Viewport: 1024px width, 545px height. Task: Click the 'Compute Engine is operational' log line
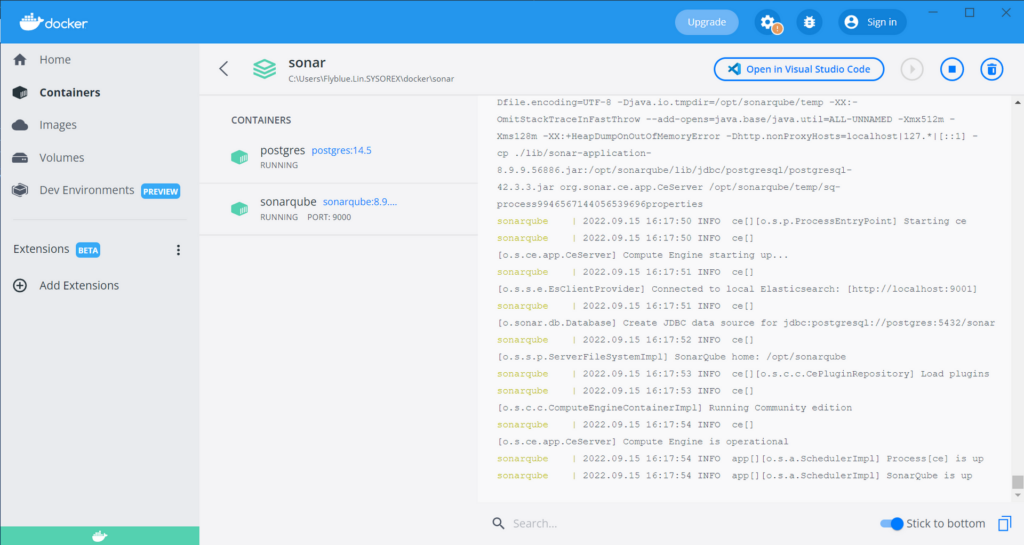(643, 442)
